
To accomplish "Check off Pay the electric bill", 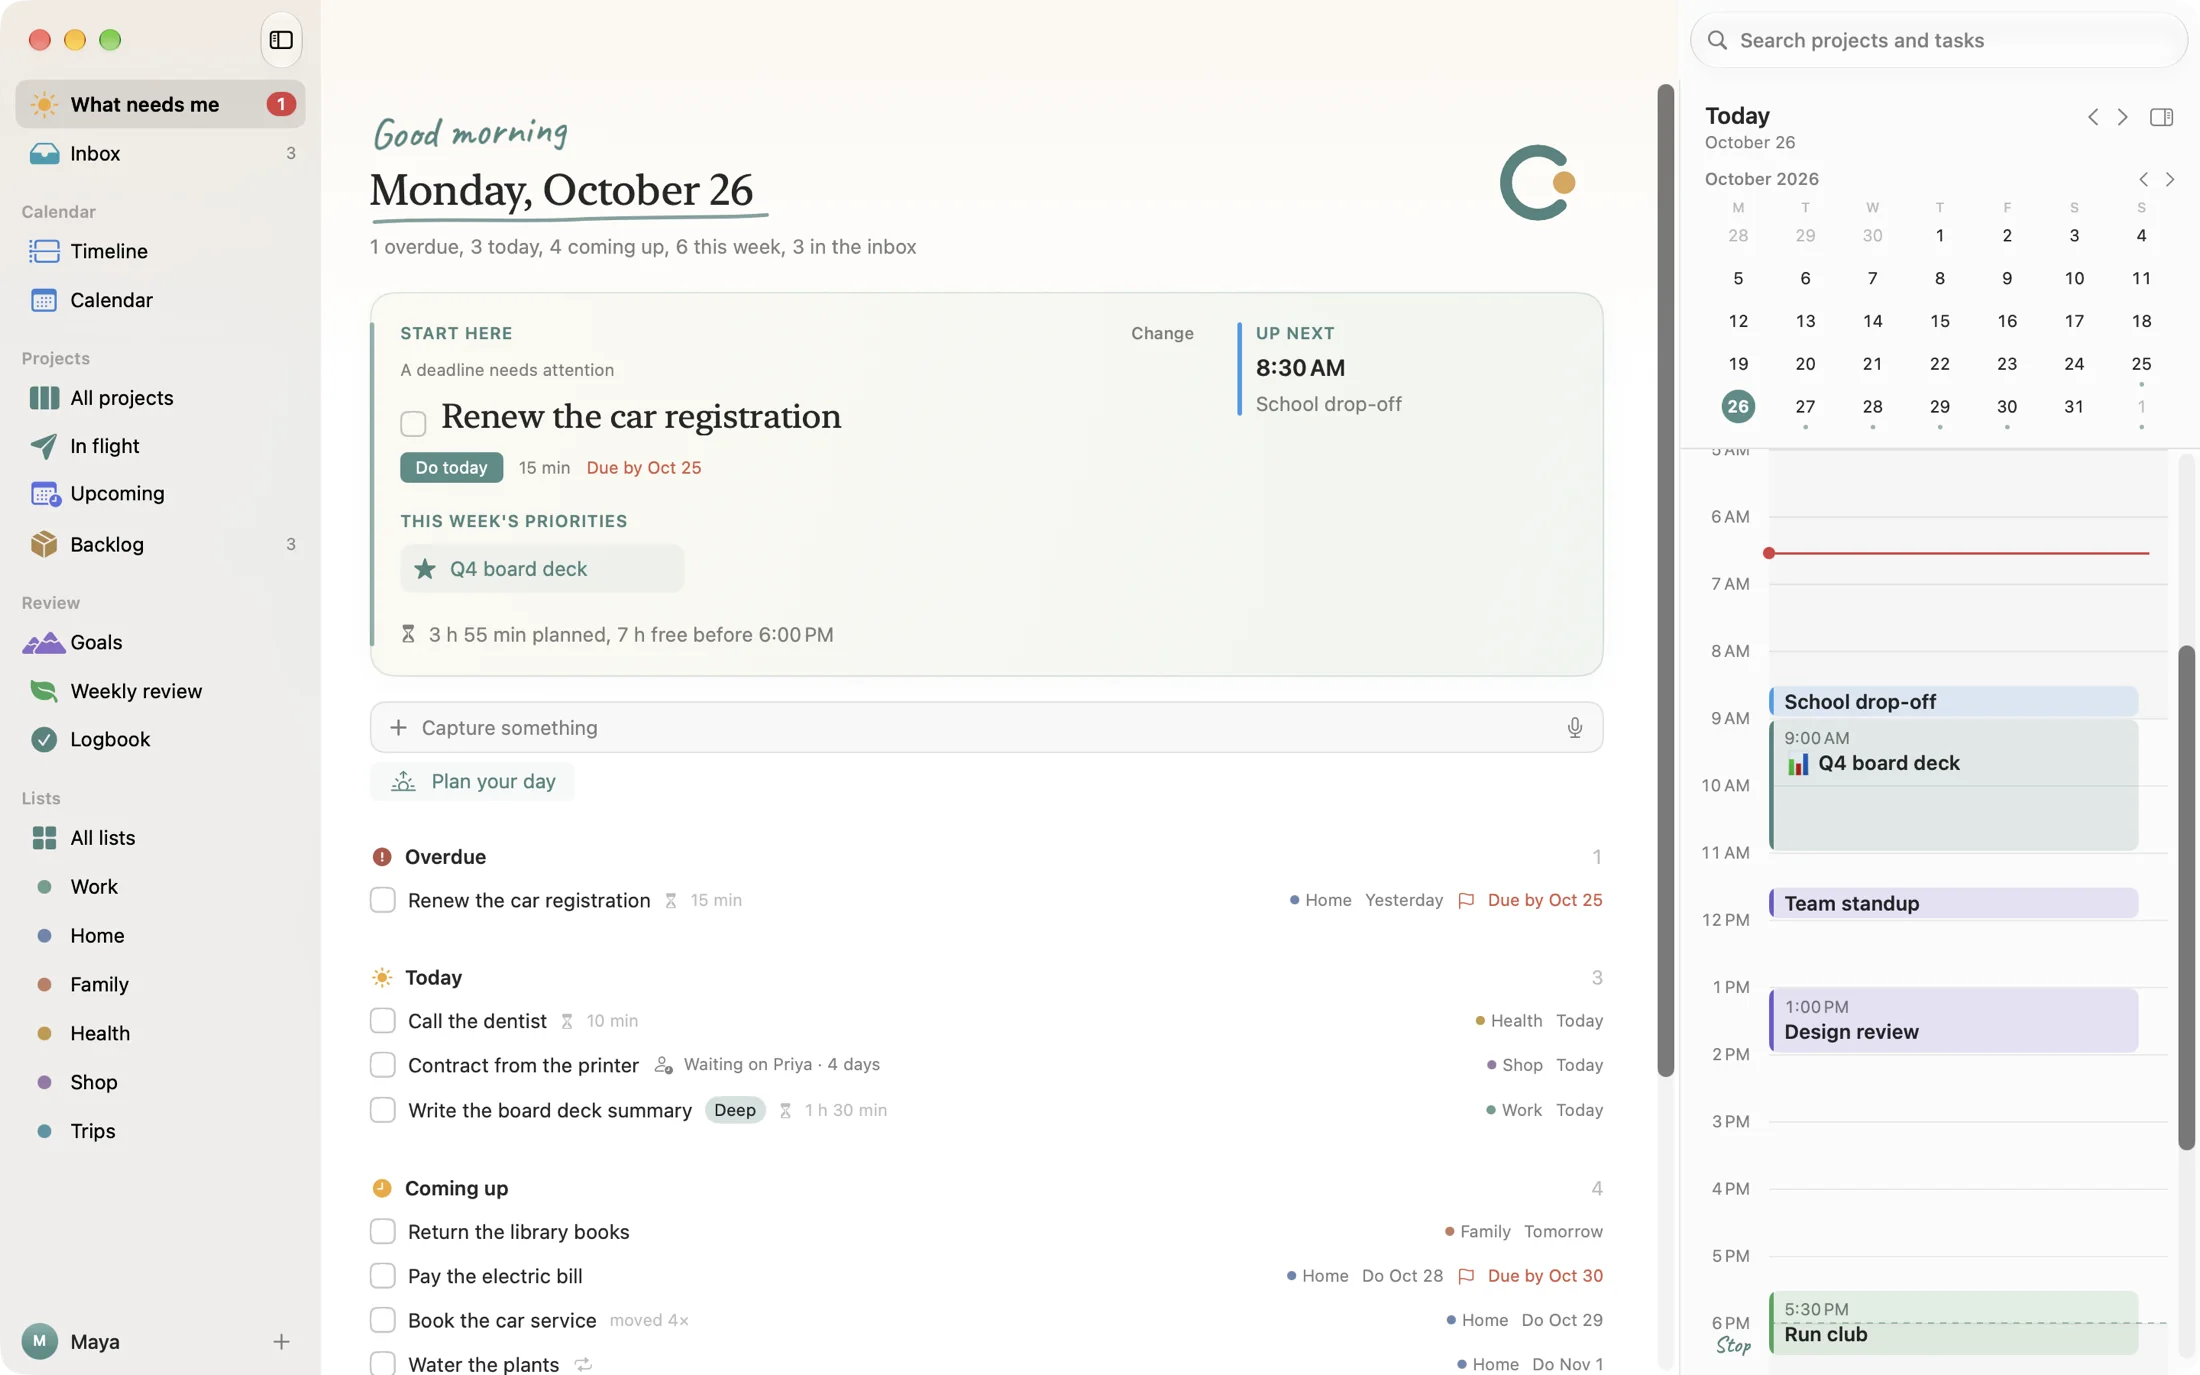I will pos(382,1276).
